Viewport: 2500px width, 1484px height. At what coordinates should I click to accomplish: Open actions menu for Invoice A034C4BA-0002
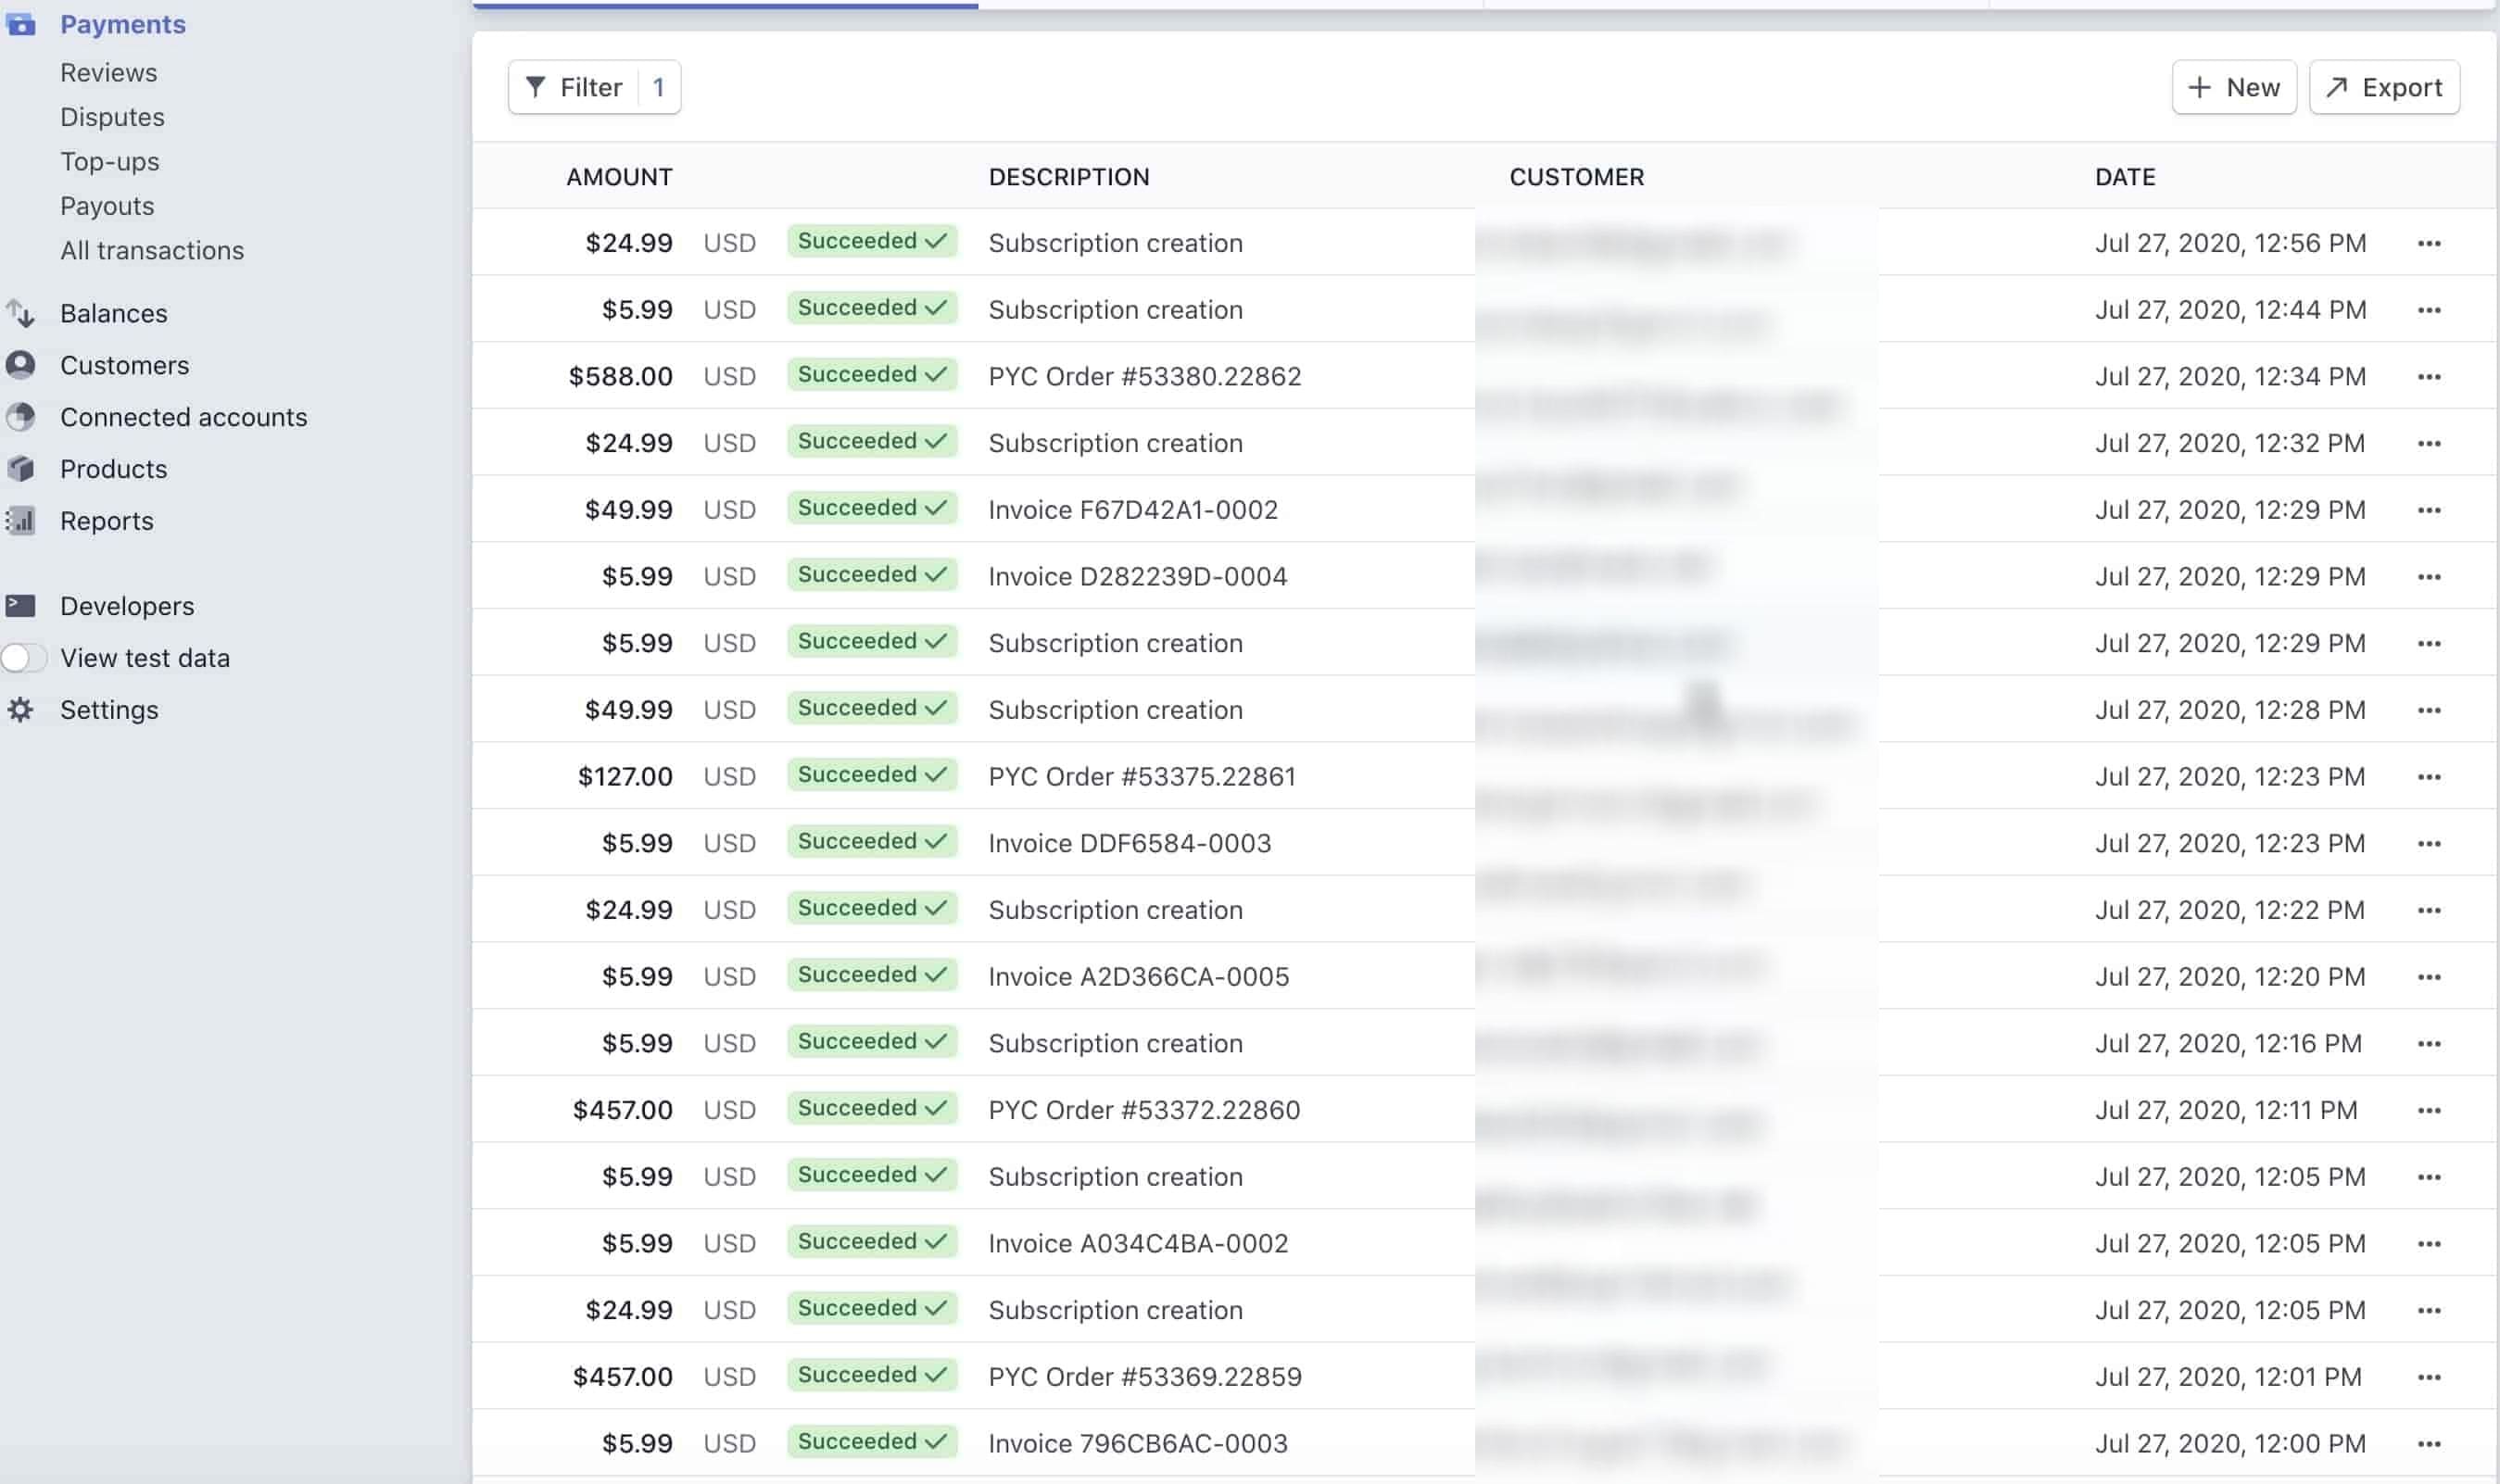[x=2430, y=1244]
